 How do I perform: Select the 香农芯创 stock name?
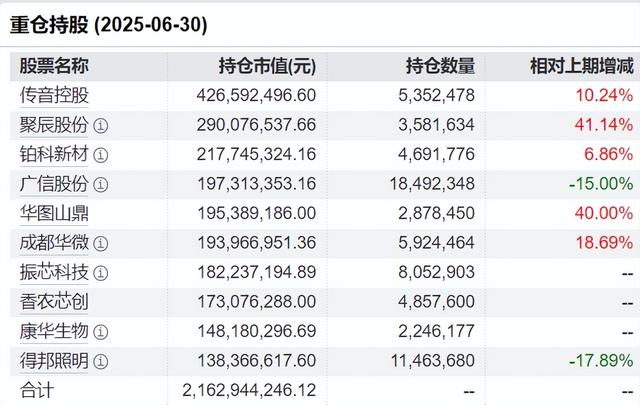click(x=54, y=301)
